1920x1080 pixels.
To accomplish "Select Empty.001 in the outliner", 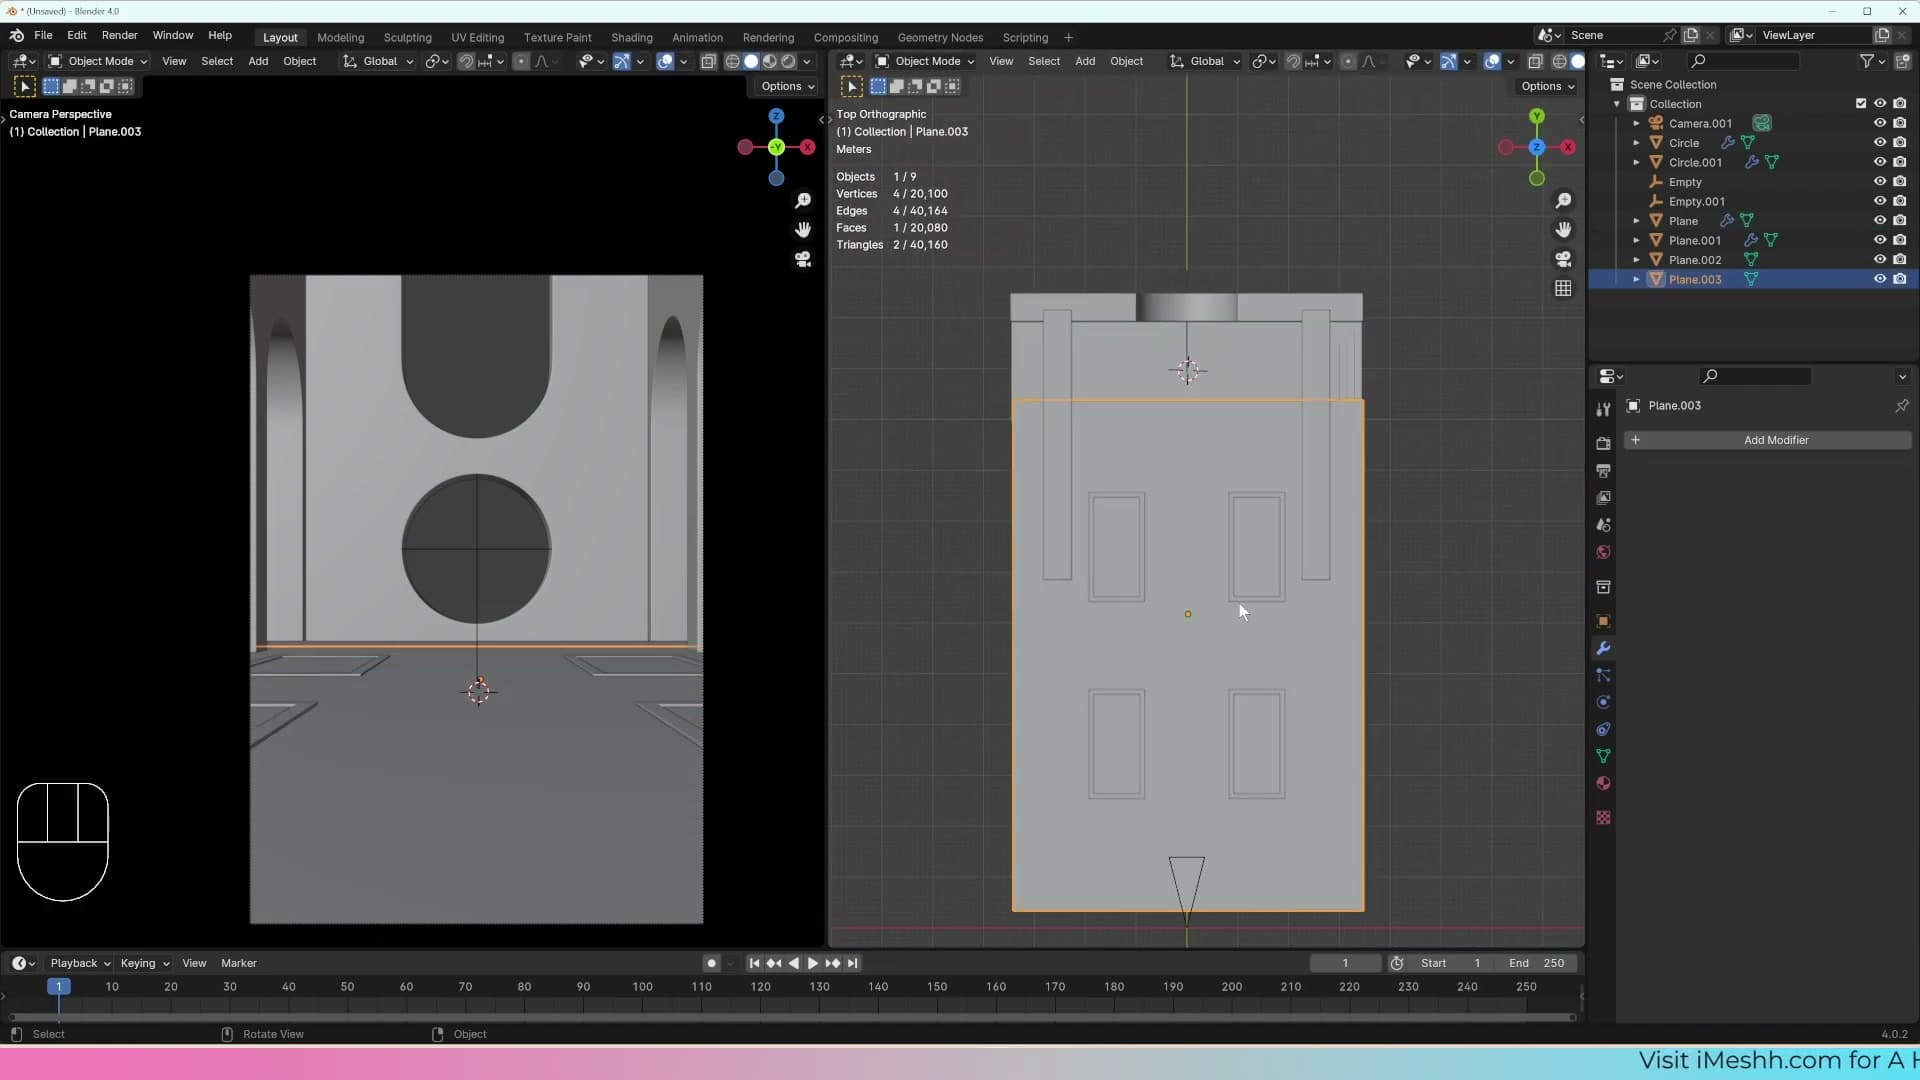I will pyautogui.click(x=1696, y=201).
